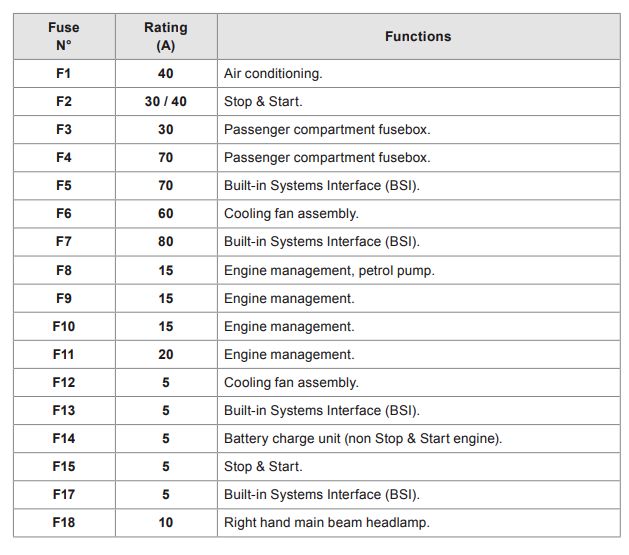Click the 60 amp rating cell

[165, 213]
